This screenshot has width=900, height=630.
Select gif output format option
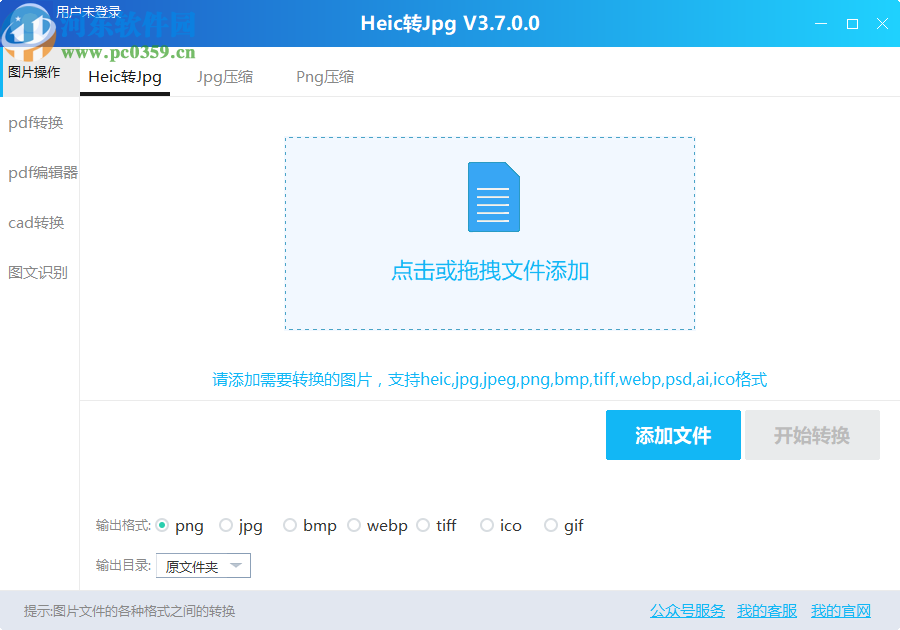[551, 524]
